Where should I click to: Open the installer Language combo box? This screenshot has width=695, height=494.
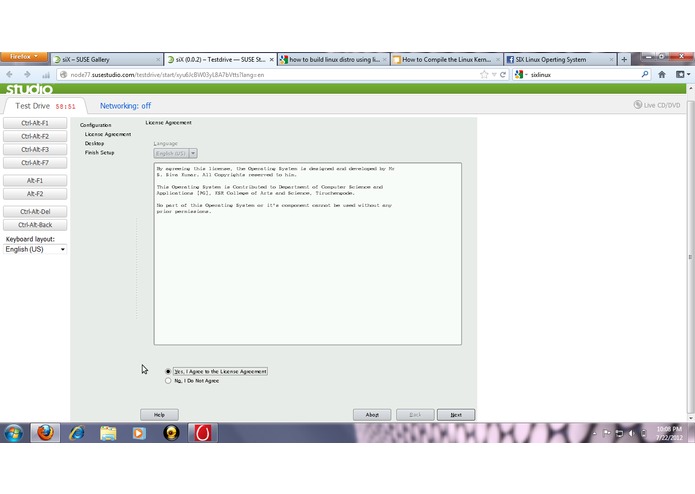point(176,153)
